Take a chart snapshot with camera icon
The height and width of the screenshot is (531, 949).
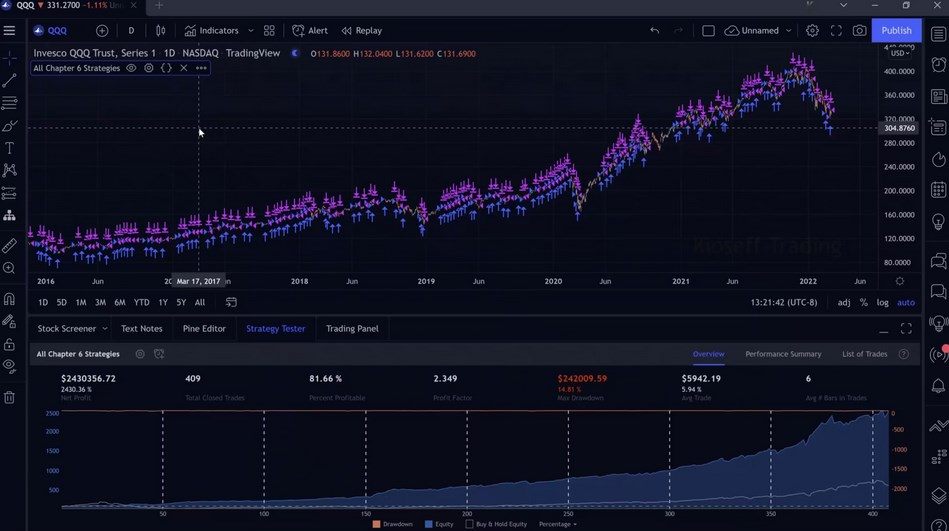pos(859,31)
